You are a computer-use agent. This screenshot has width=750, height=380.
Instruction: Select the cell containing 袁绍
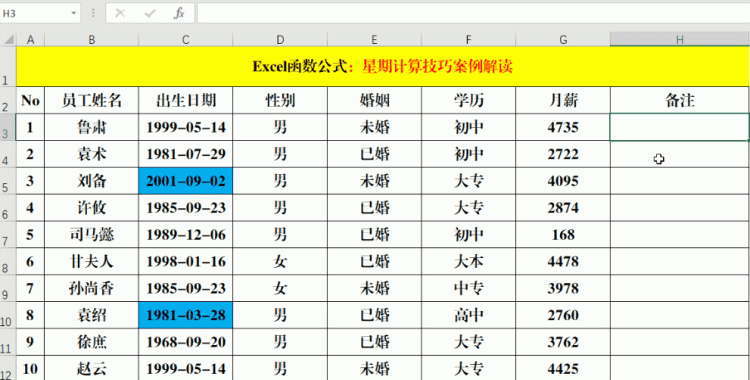tap(91, 315)
